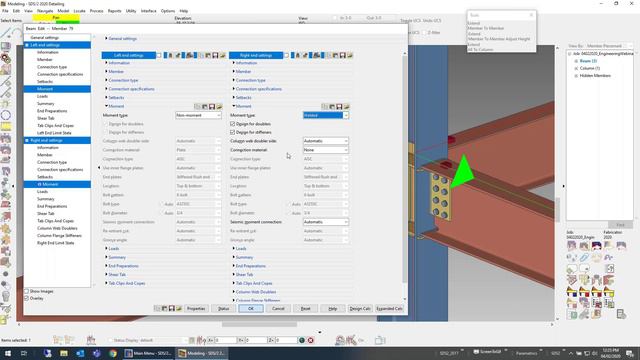Clear the Tools search box with its X

pyautogui.click(x=531, y=15)
